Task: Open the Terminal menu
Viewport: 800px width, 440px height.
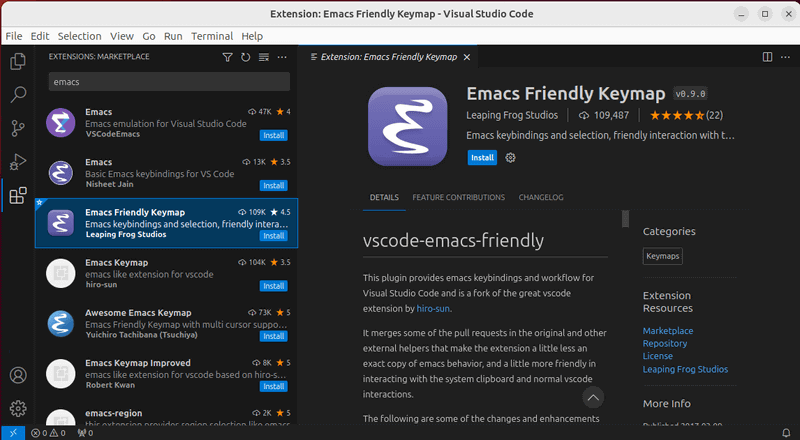Action: tap(212, 36)
